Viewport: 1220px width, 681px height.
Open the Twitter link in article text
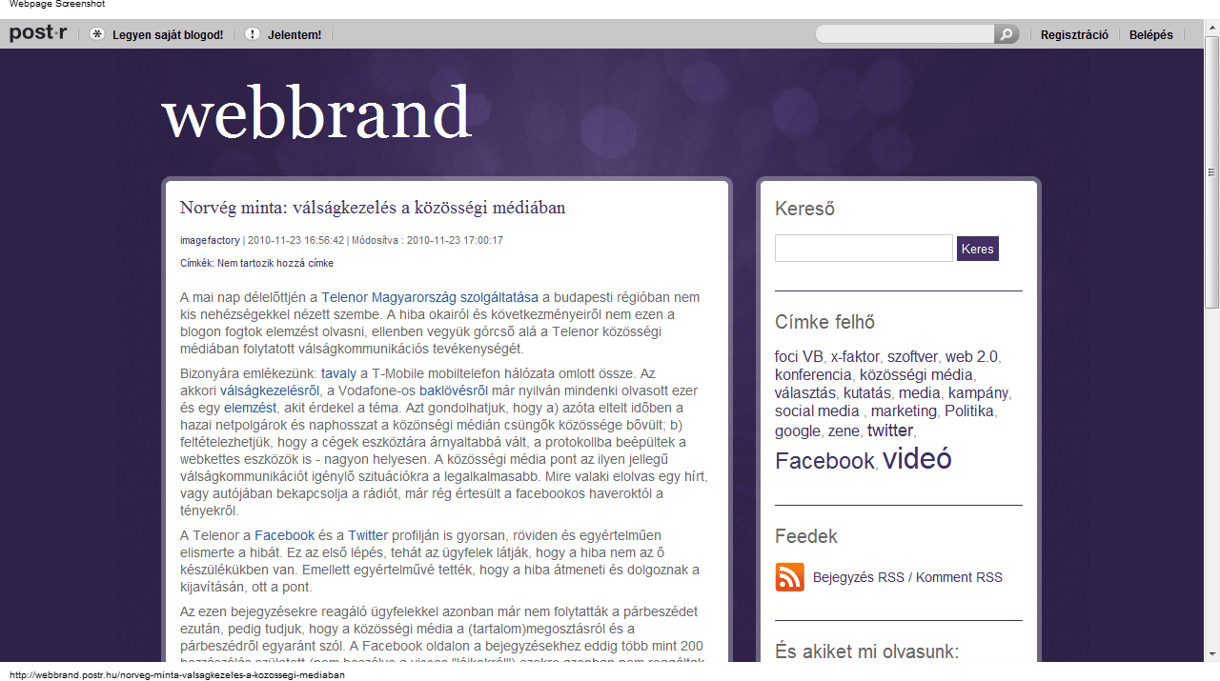point(368,535)
